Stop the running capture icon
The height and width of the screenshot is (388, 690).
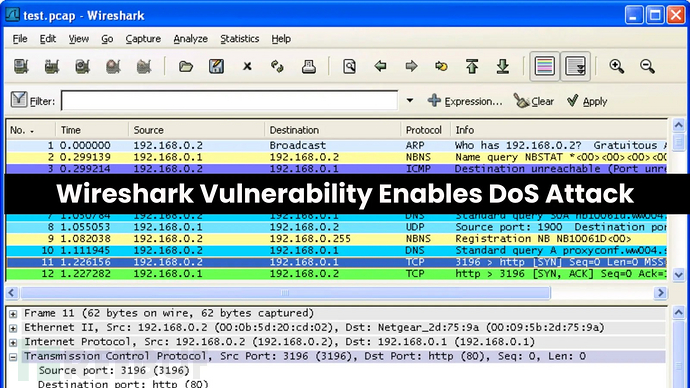[x=113, y=66]
